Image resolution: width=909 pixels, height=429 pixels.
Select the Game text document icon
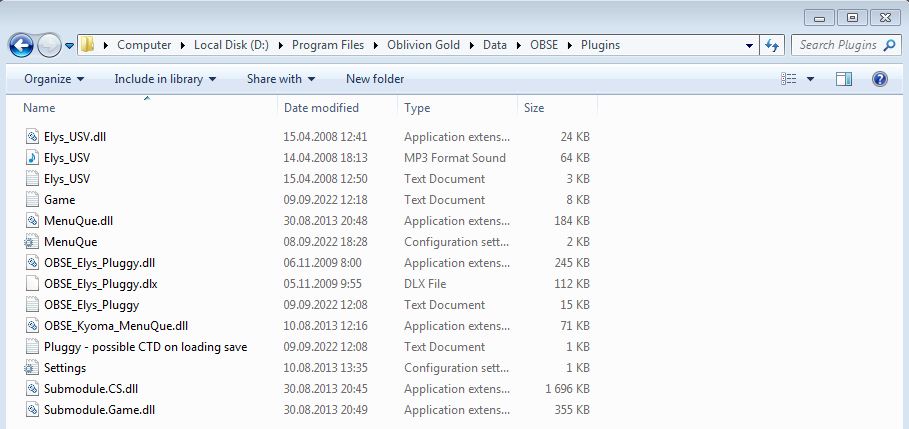point(32,199)
